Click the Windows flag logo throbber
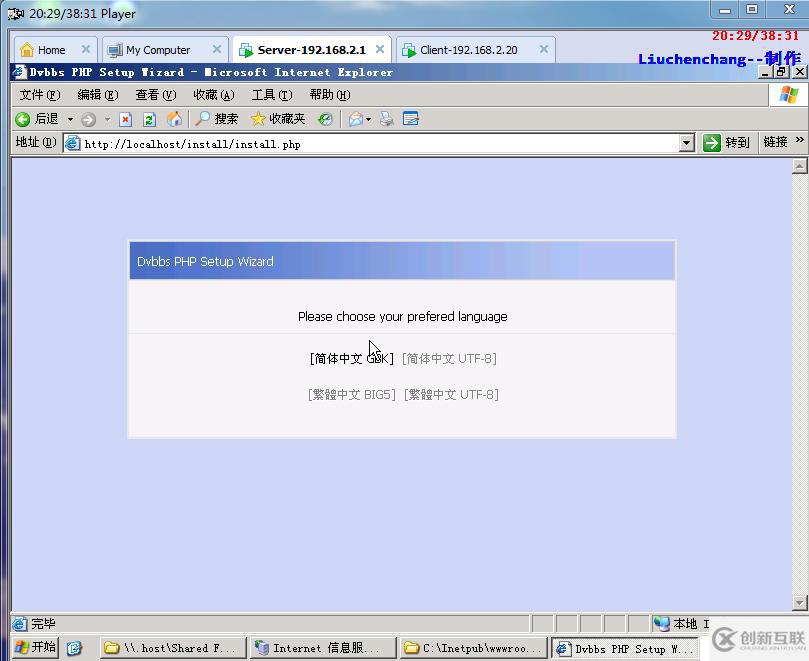 click(788, 95)
